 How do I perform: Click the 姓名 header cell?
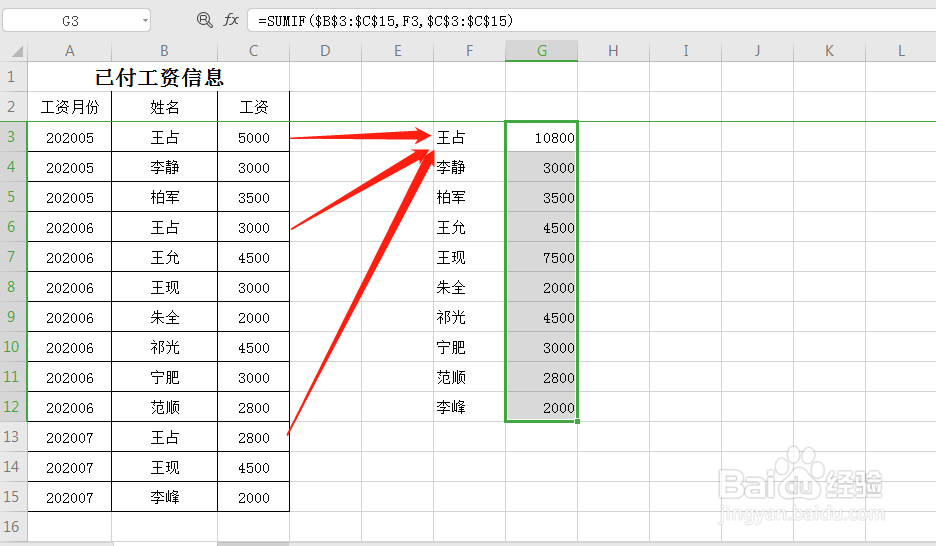[x=165, y=107]
